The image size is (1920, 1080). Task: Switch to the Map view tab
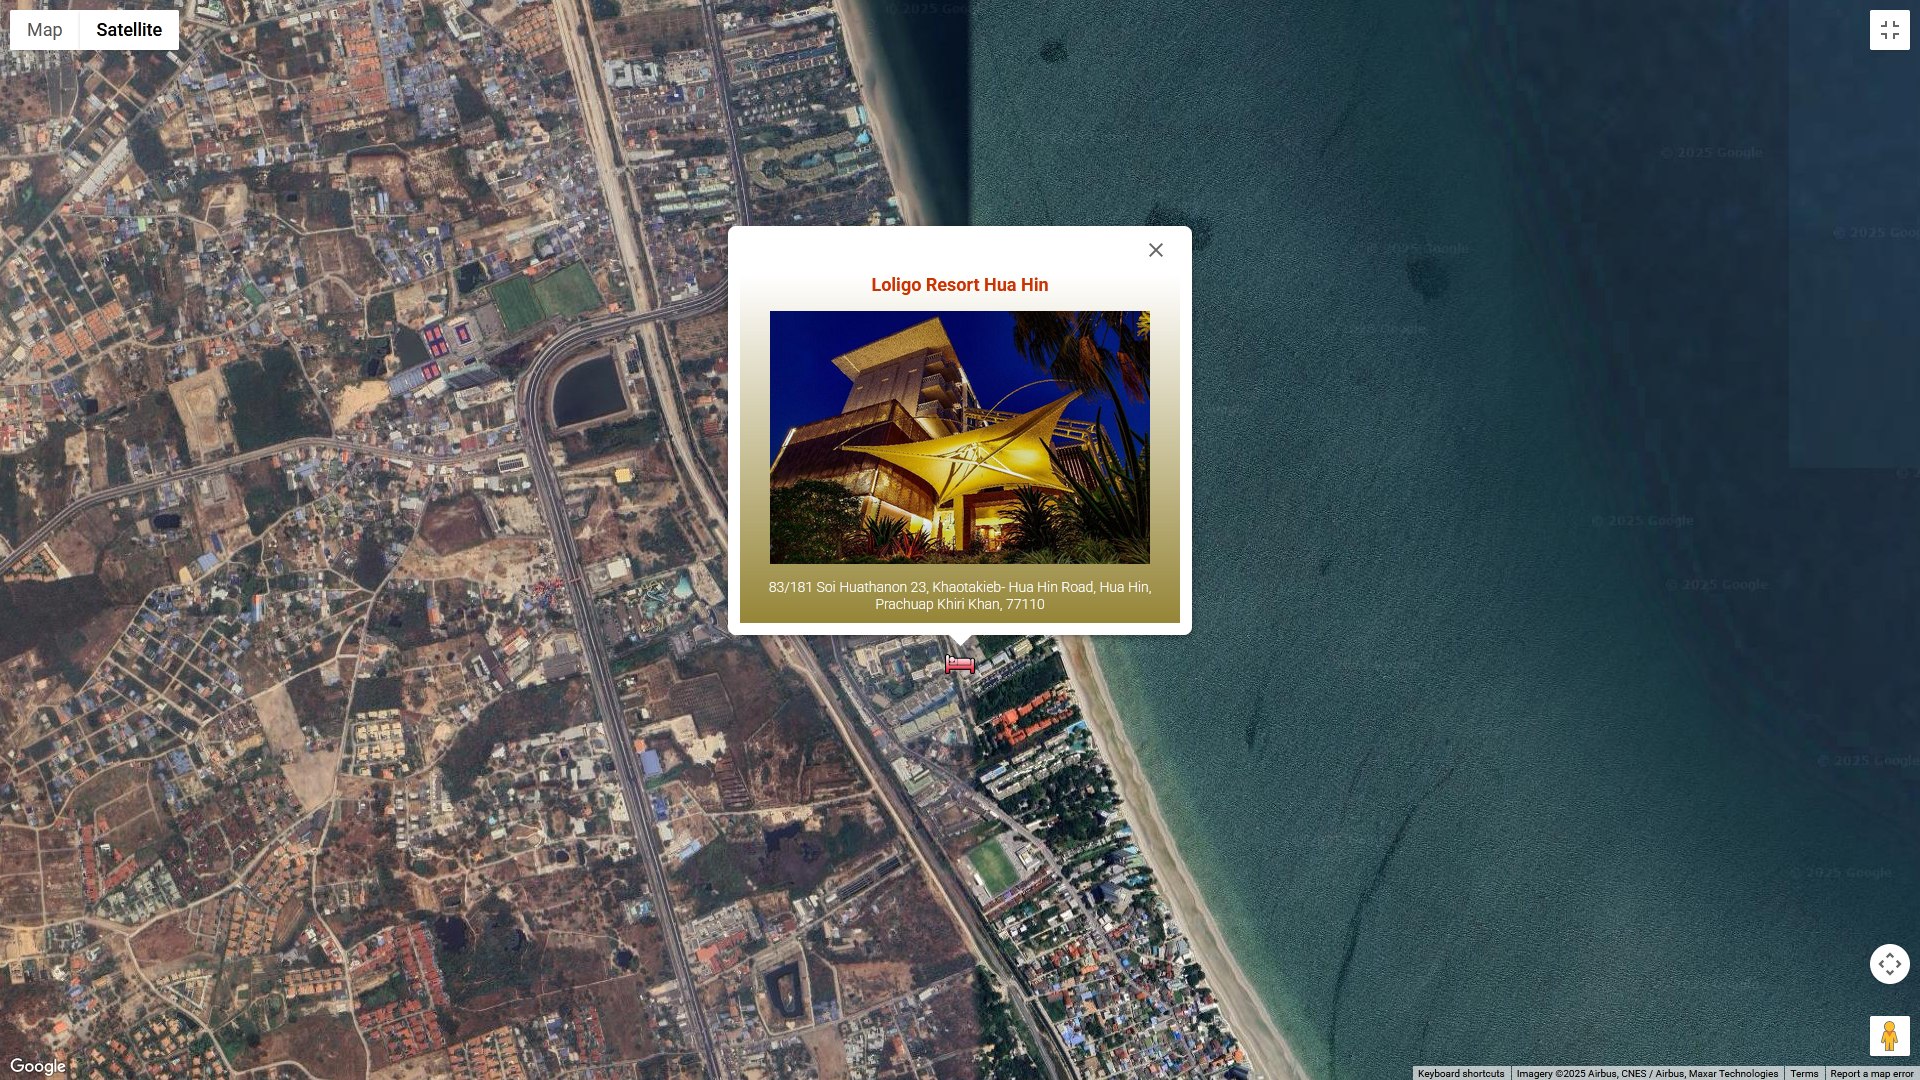point(44,30)
